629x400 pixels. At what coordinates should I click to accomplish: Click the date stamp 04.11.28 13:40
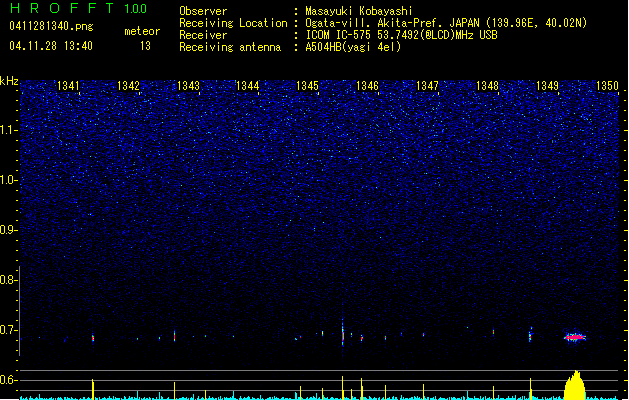pyautogui.click(x=51, y=46)
